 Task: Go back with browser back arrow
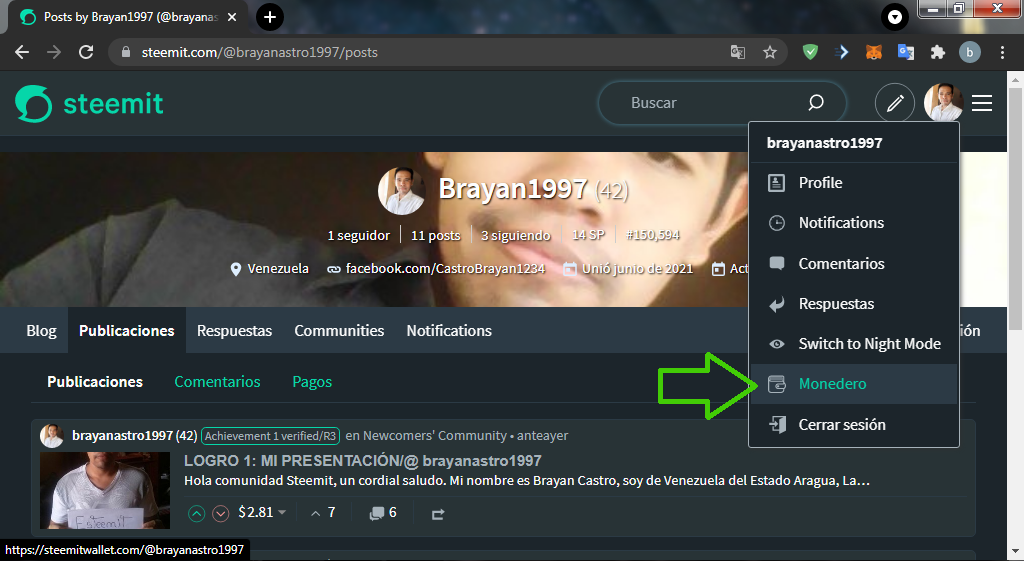[x=22, y=52]
